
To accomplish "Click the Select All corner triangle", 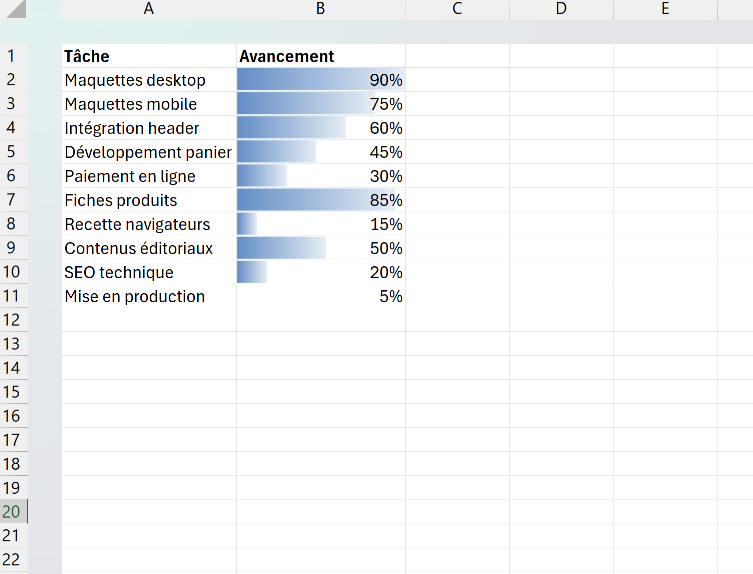I will click(16, 9).
